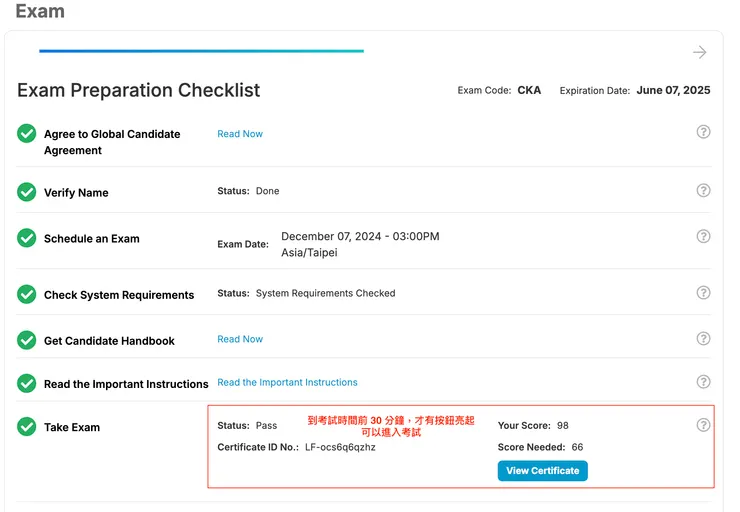
Task: Click green checkmark for Take Exam
Action: click(27, 427)
